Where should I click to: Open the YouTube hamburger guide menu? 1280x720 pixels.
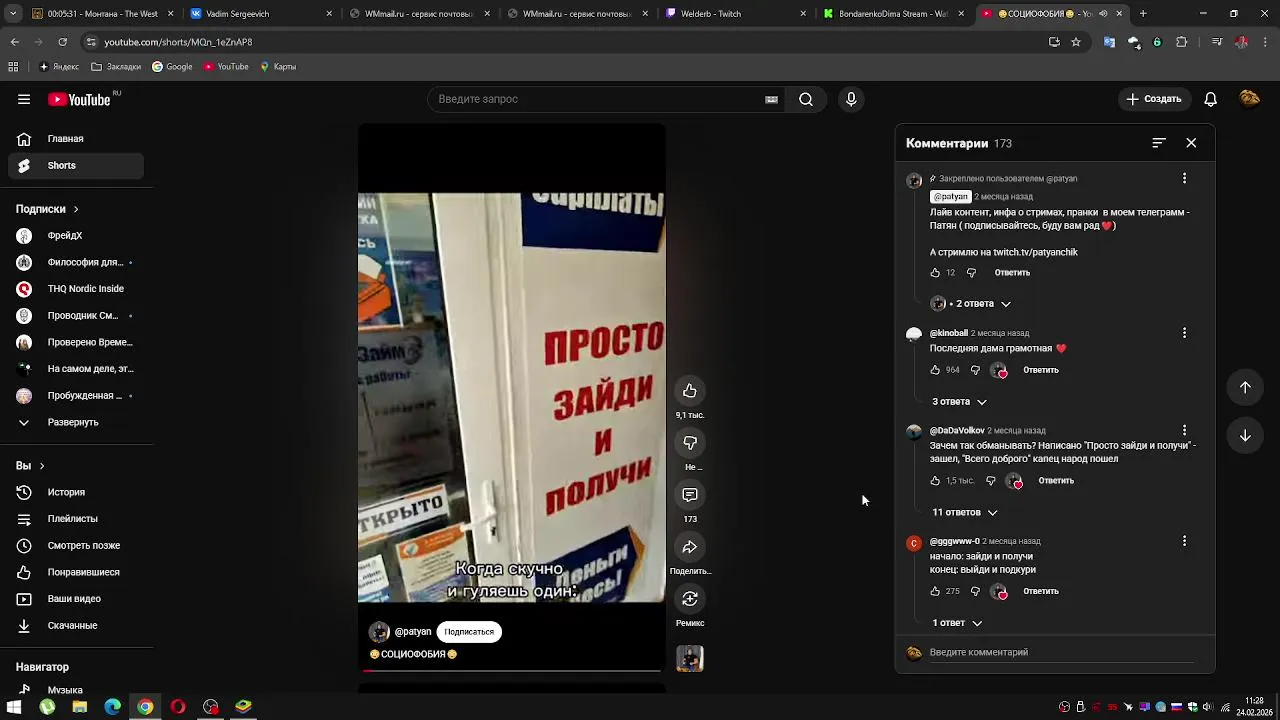tap(24, 99)
